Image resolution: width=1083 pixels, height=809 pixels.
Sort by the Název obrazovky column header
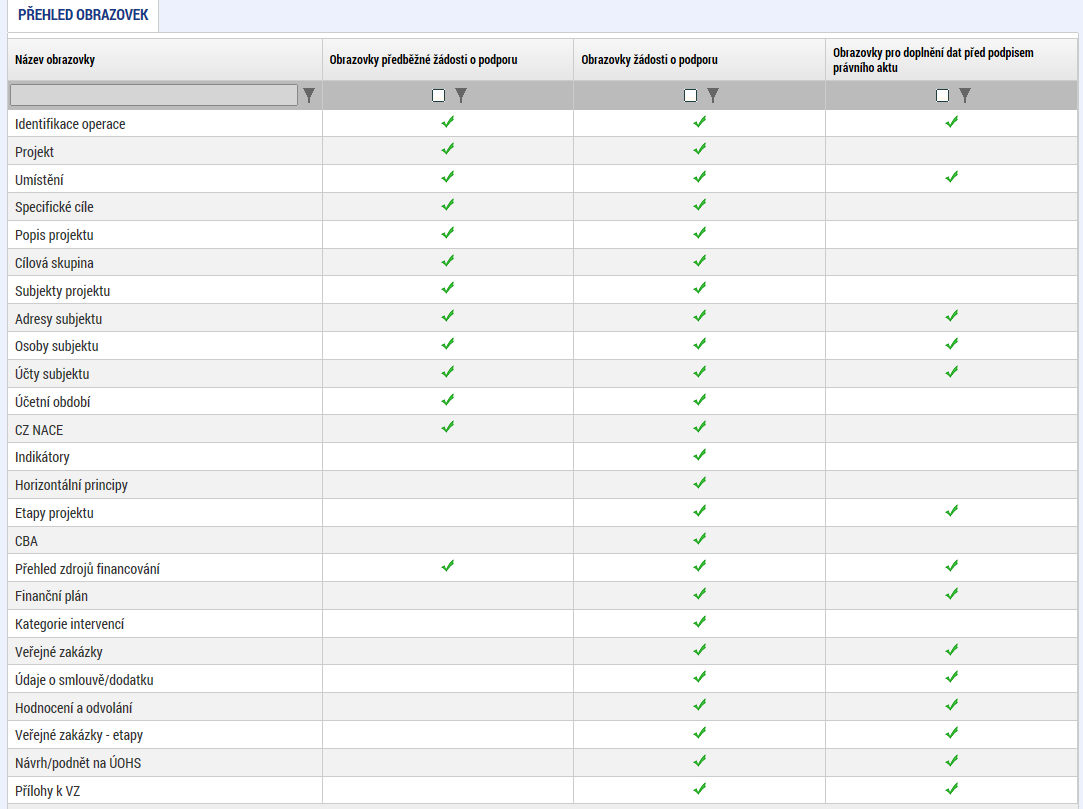pos(165,59)
